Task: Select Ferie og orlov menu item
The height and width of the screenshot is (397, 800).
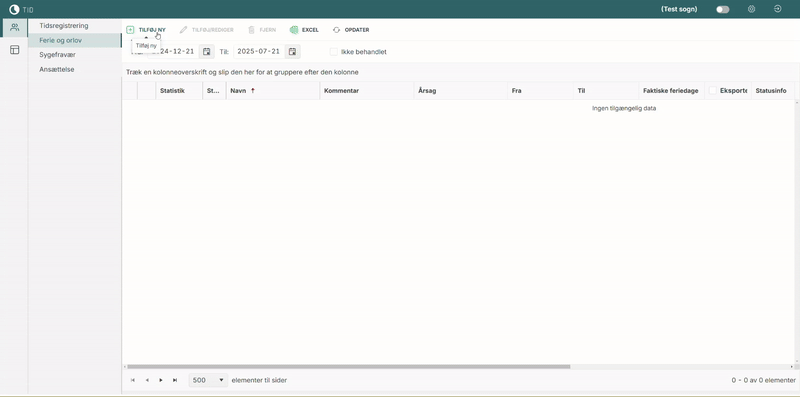Action: 74,40
